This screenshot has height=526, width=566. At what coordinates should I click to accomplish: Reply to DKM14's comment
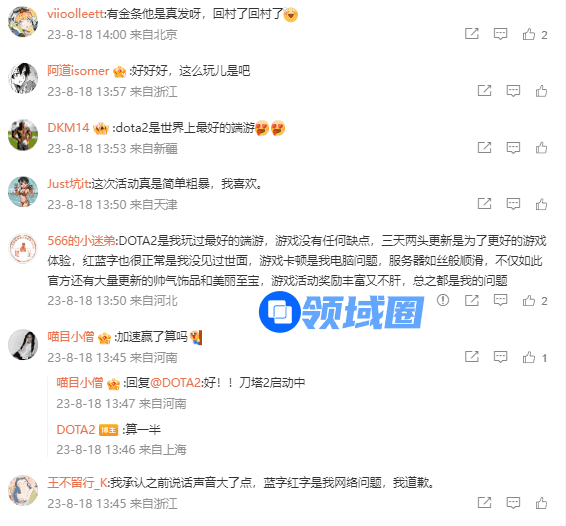pyautogui.click(x=513, y=148)
